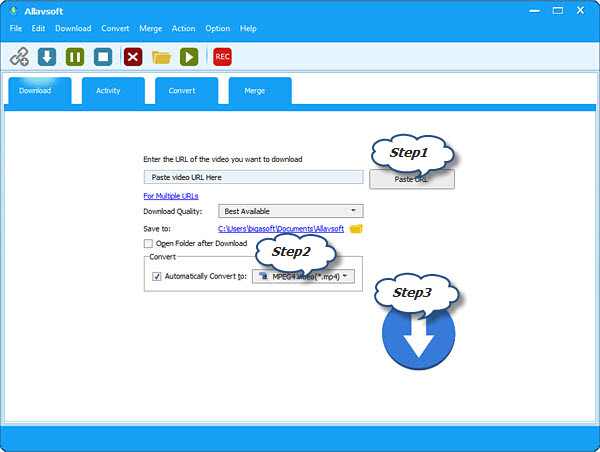Open the Allavsoft save path link
This screenshot has width=600, height=452.
tap(281, 229)
